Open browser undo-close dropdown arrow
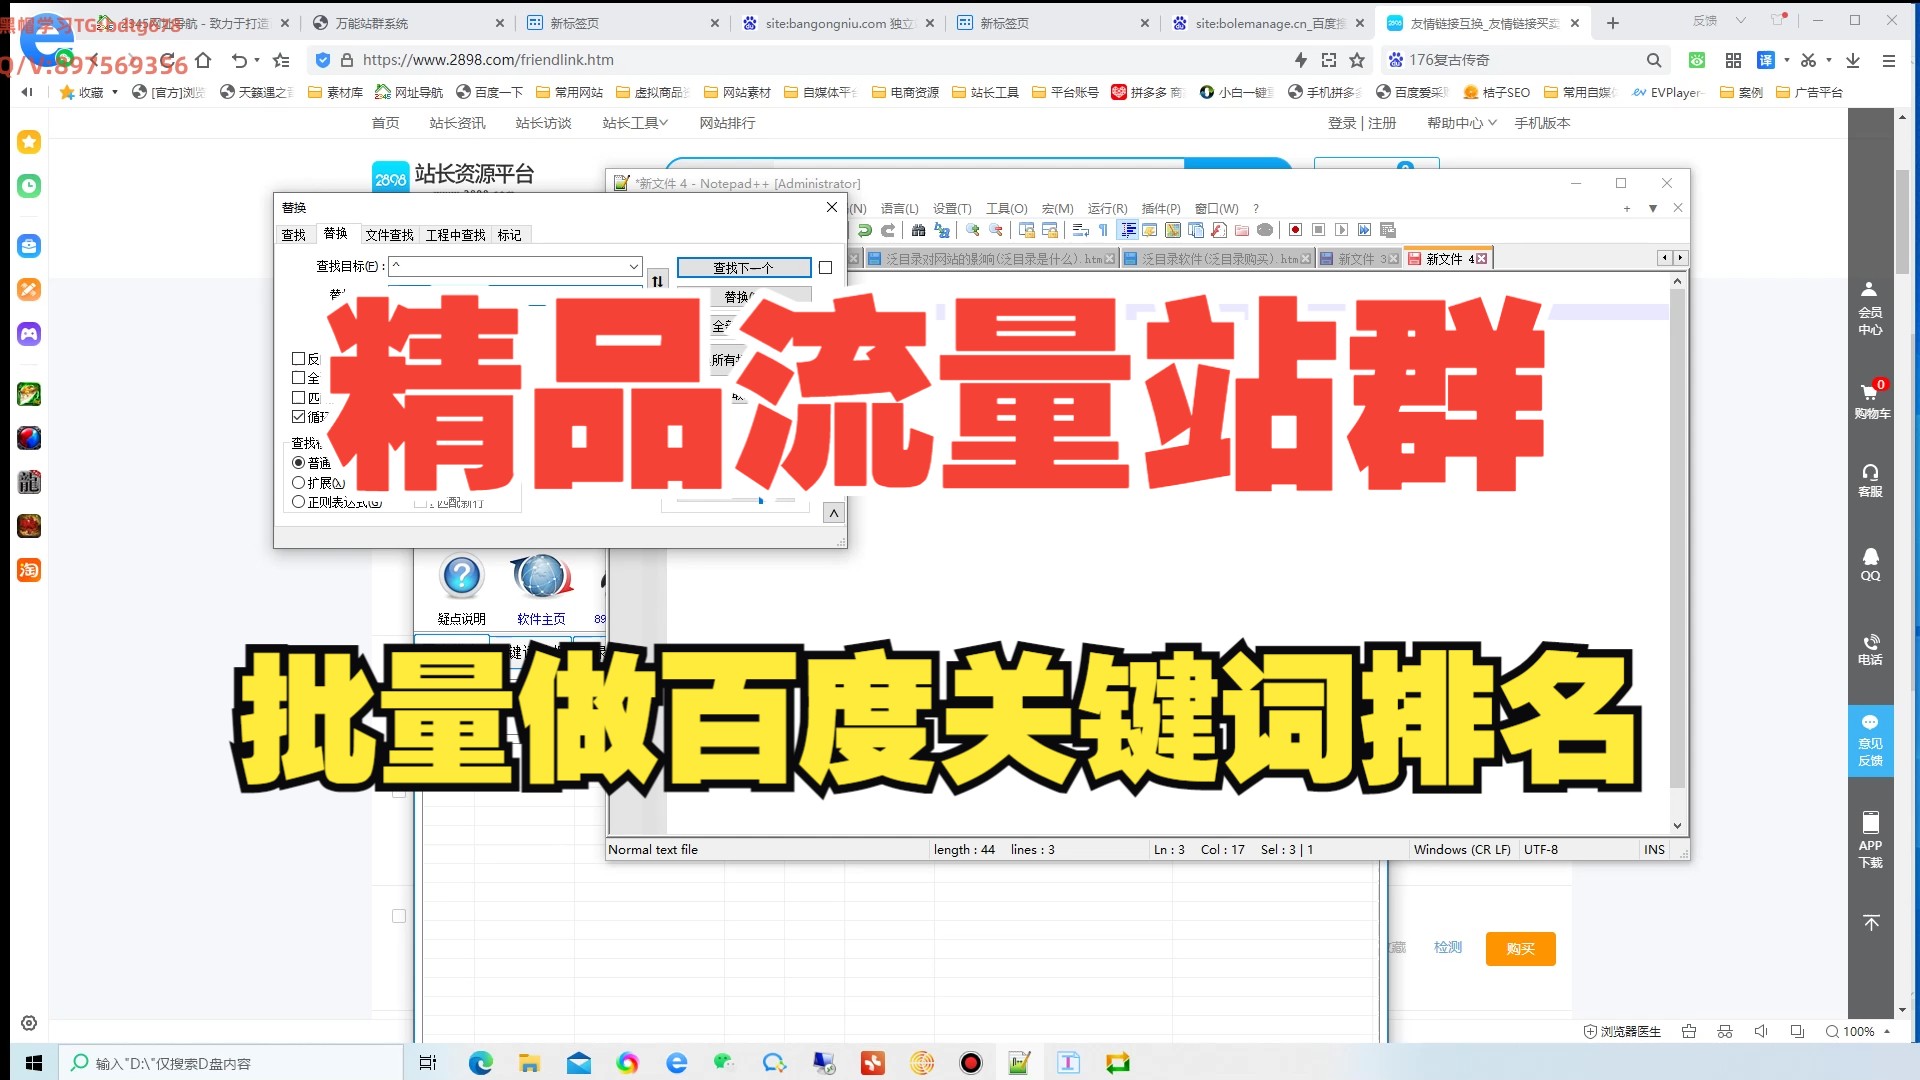Image resolution: width=1920 pixels, height=1080 pixels. 257,60
